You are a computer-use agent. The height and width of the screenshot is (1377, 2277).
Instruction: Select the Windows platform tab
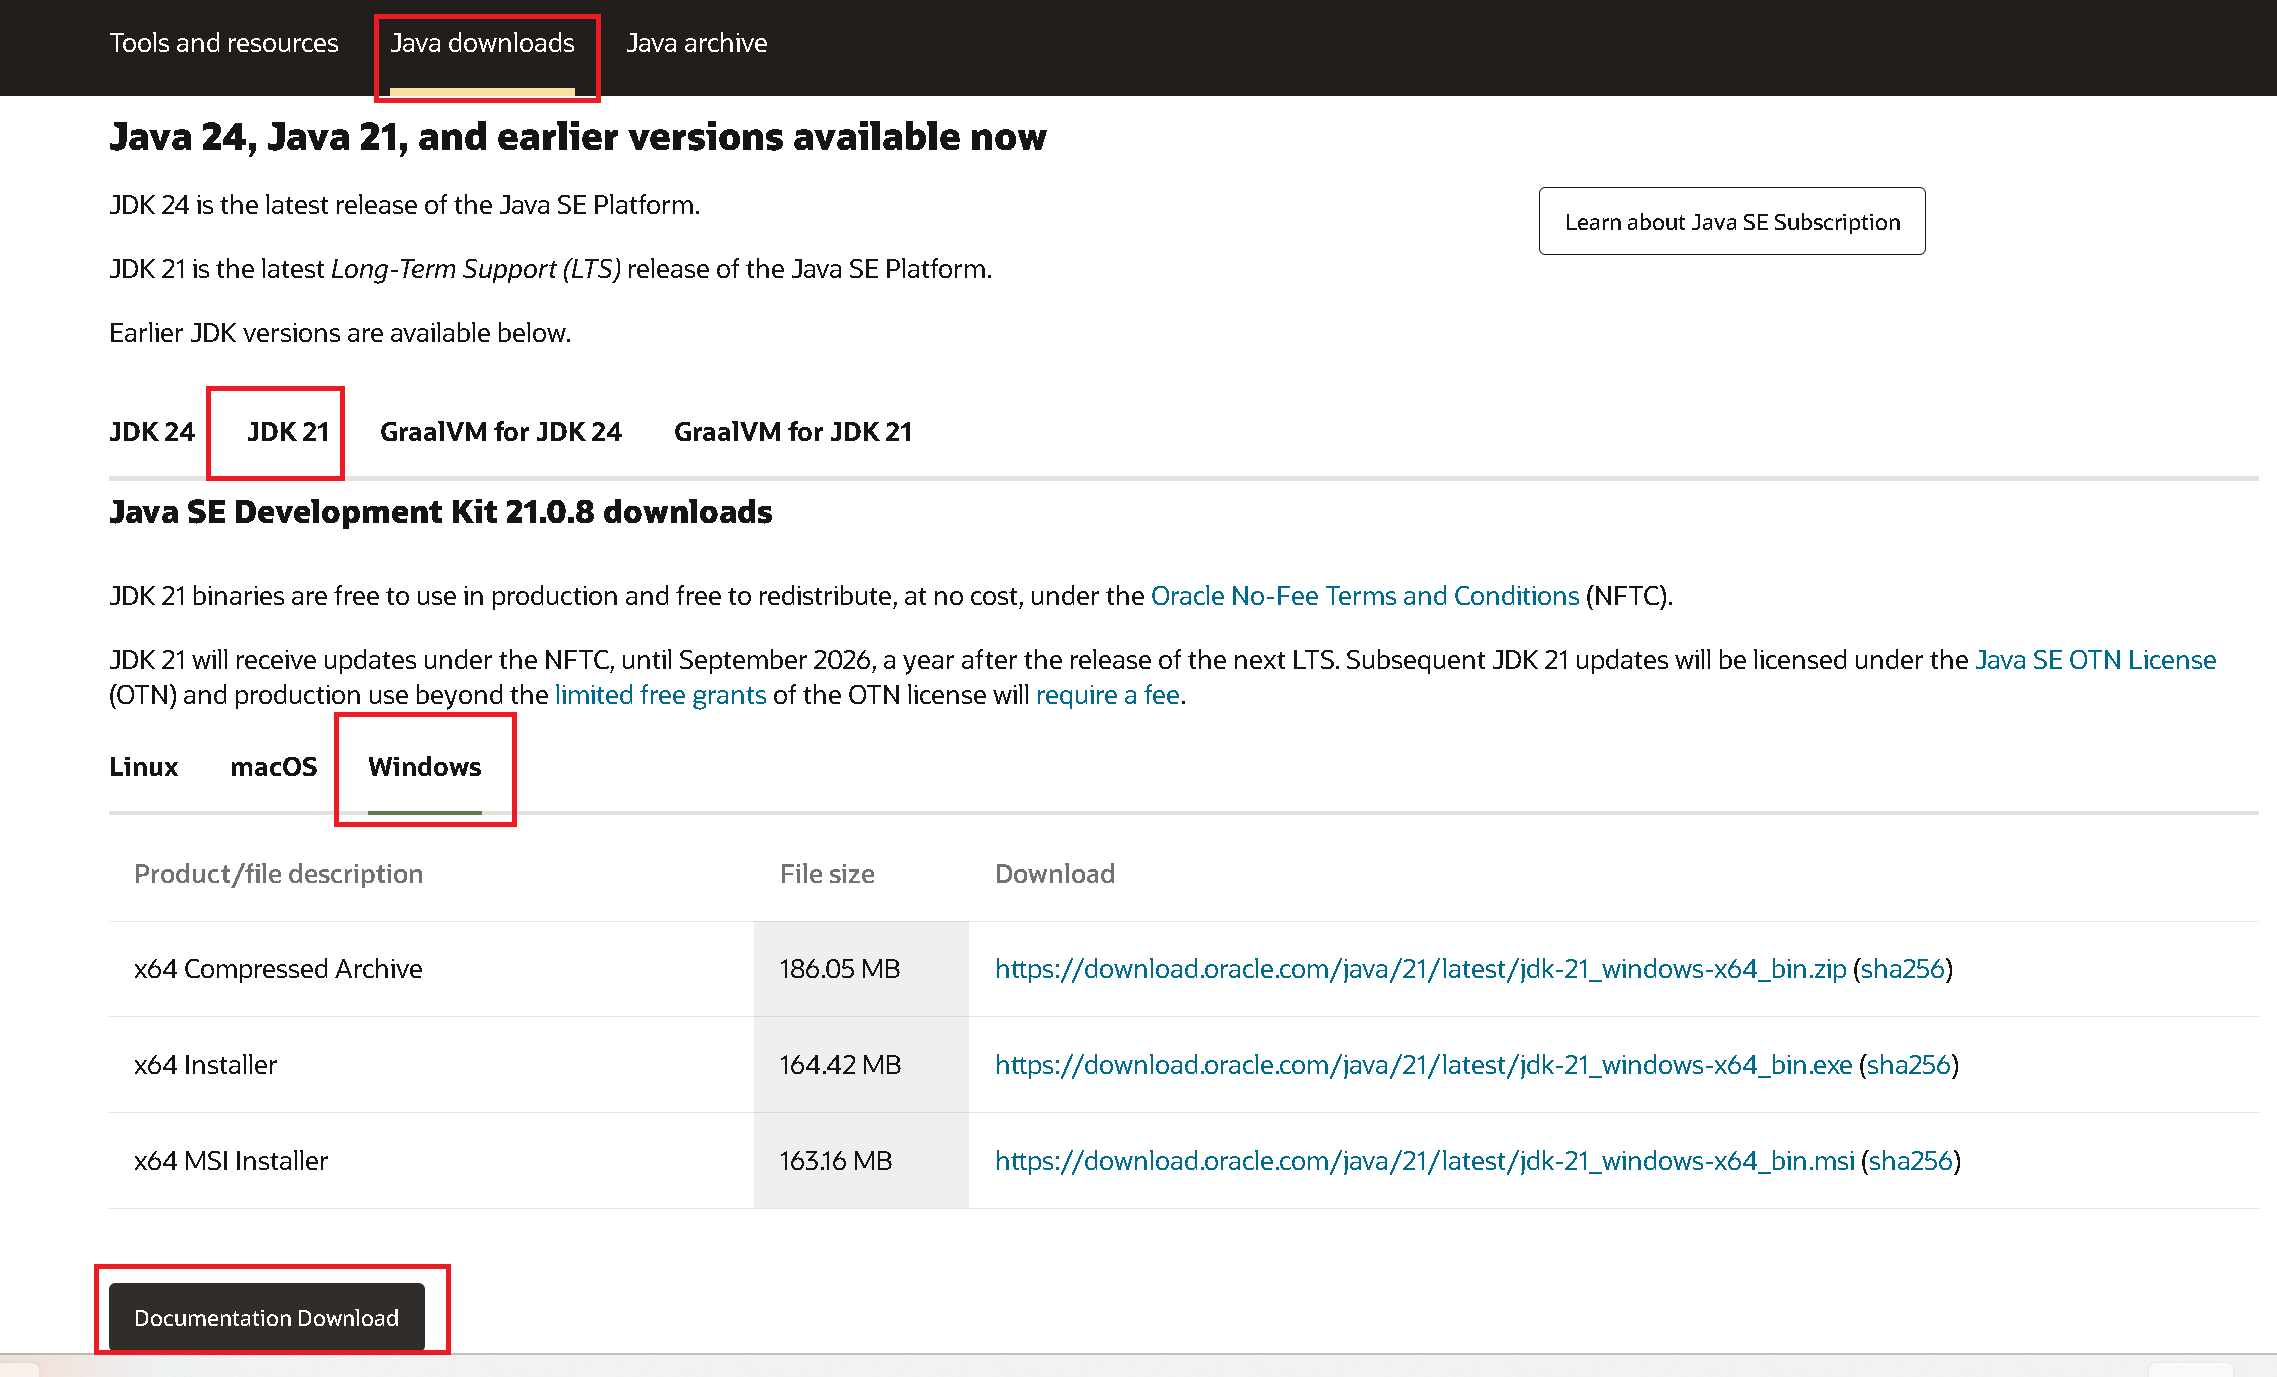point(424,768)
